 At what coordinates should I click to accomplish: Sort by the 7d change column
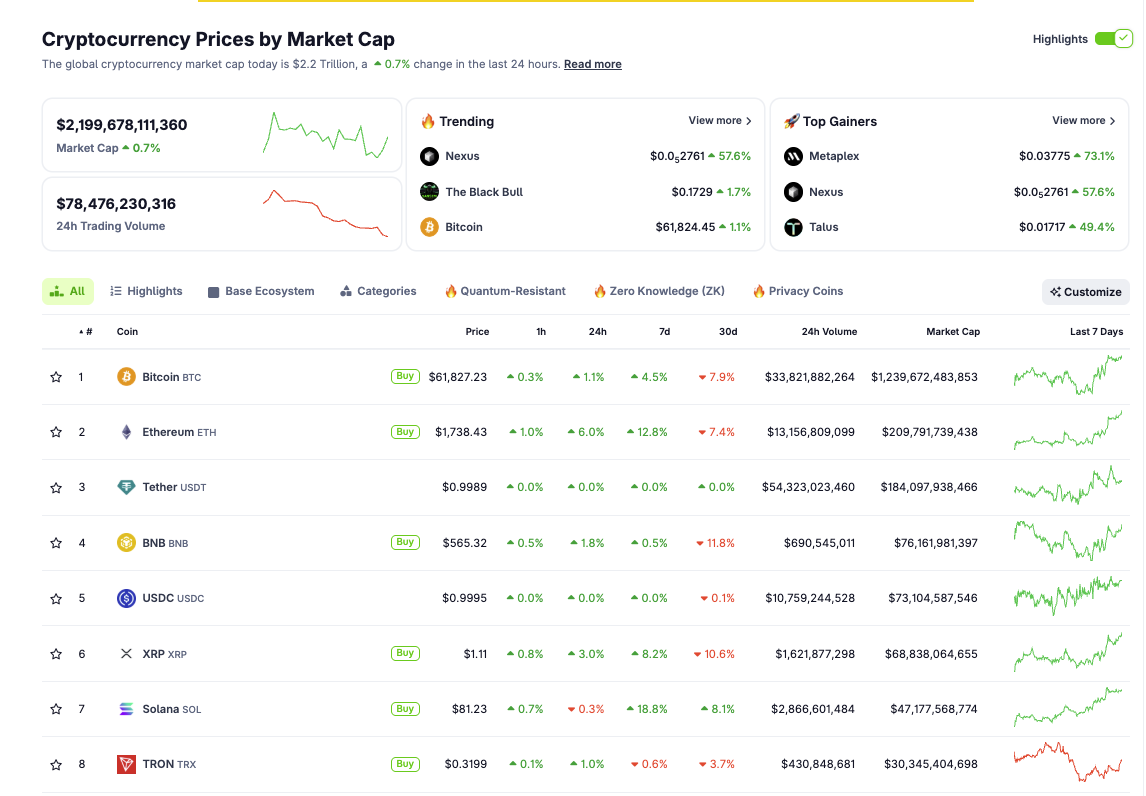664,332
